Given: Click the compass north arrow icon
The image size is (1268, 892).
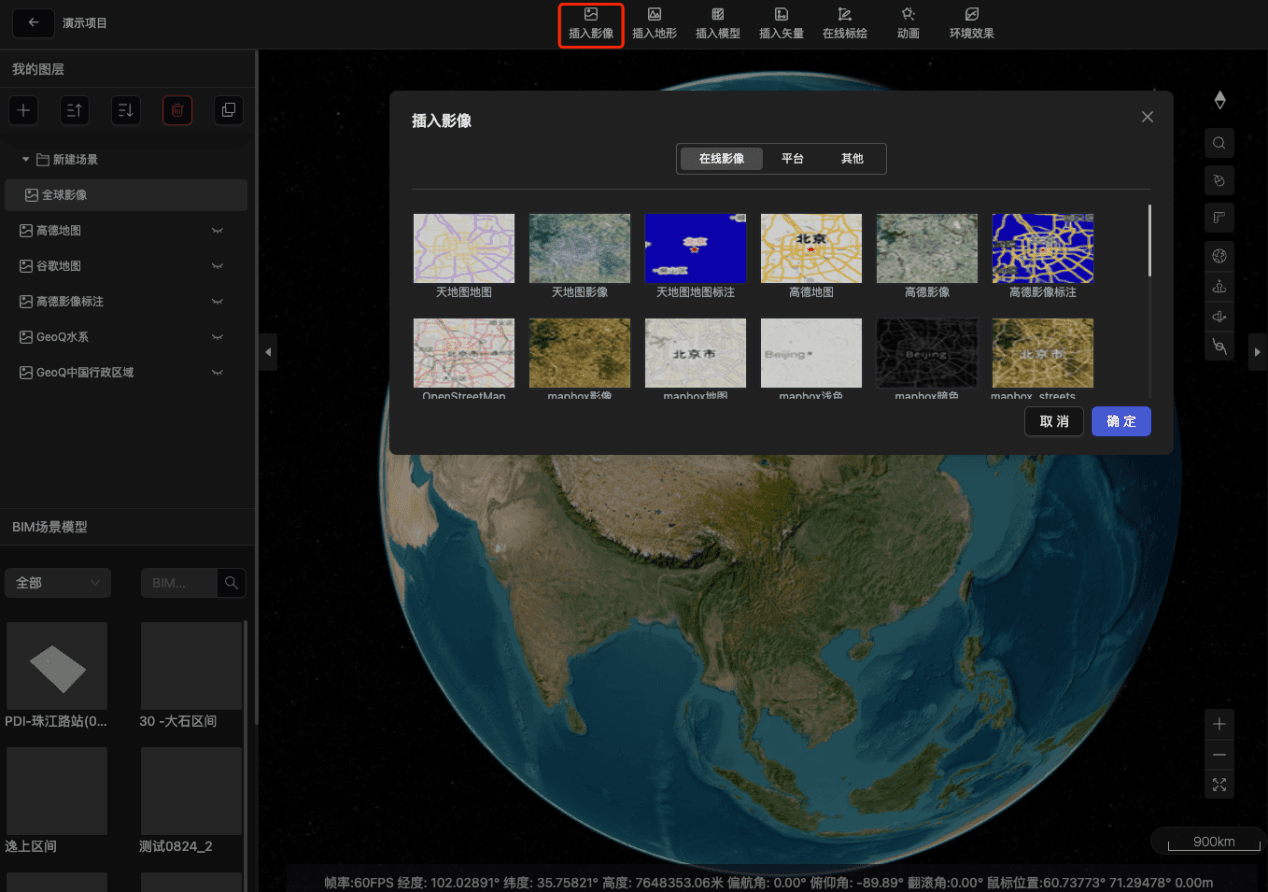Looking at the screenshot, I should [1219, 100].
